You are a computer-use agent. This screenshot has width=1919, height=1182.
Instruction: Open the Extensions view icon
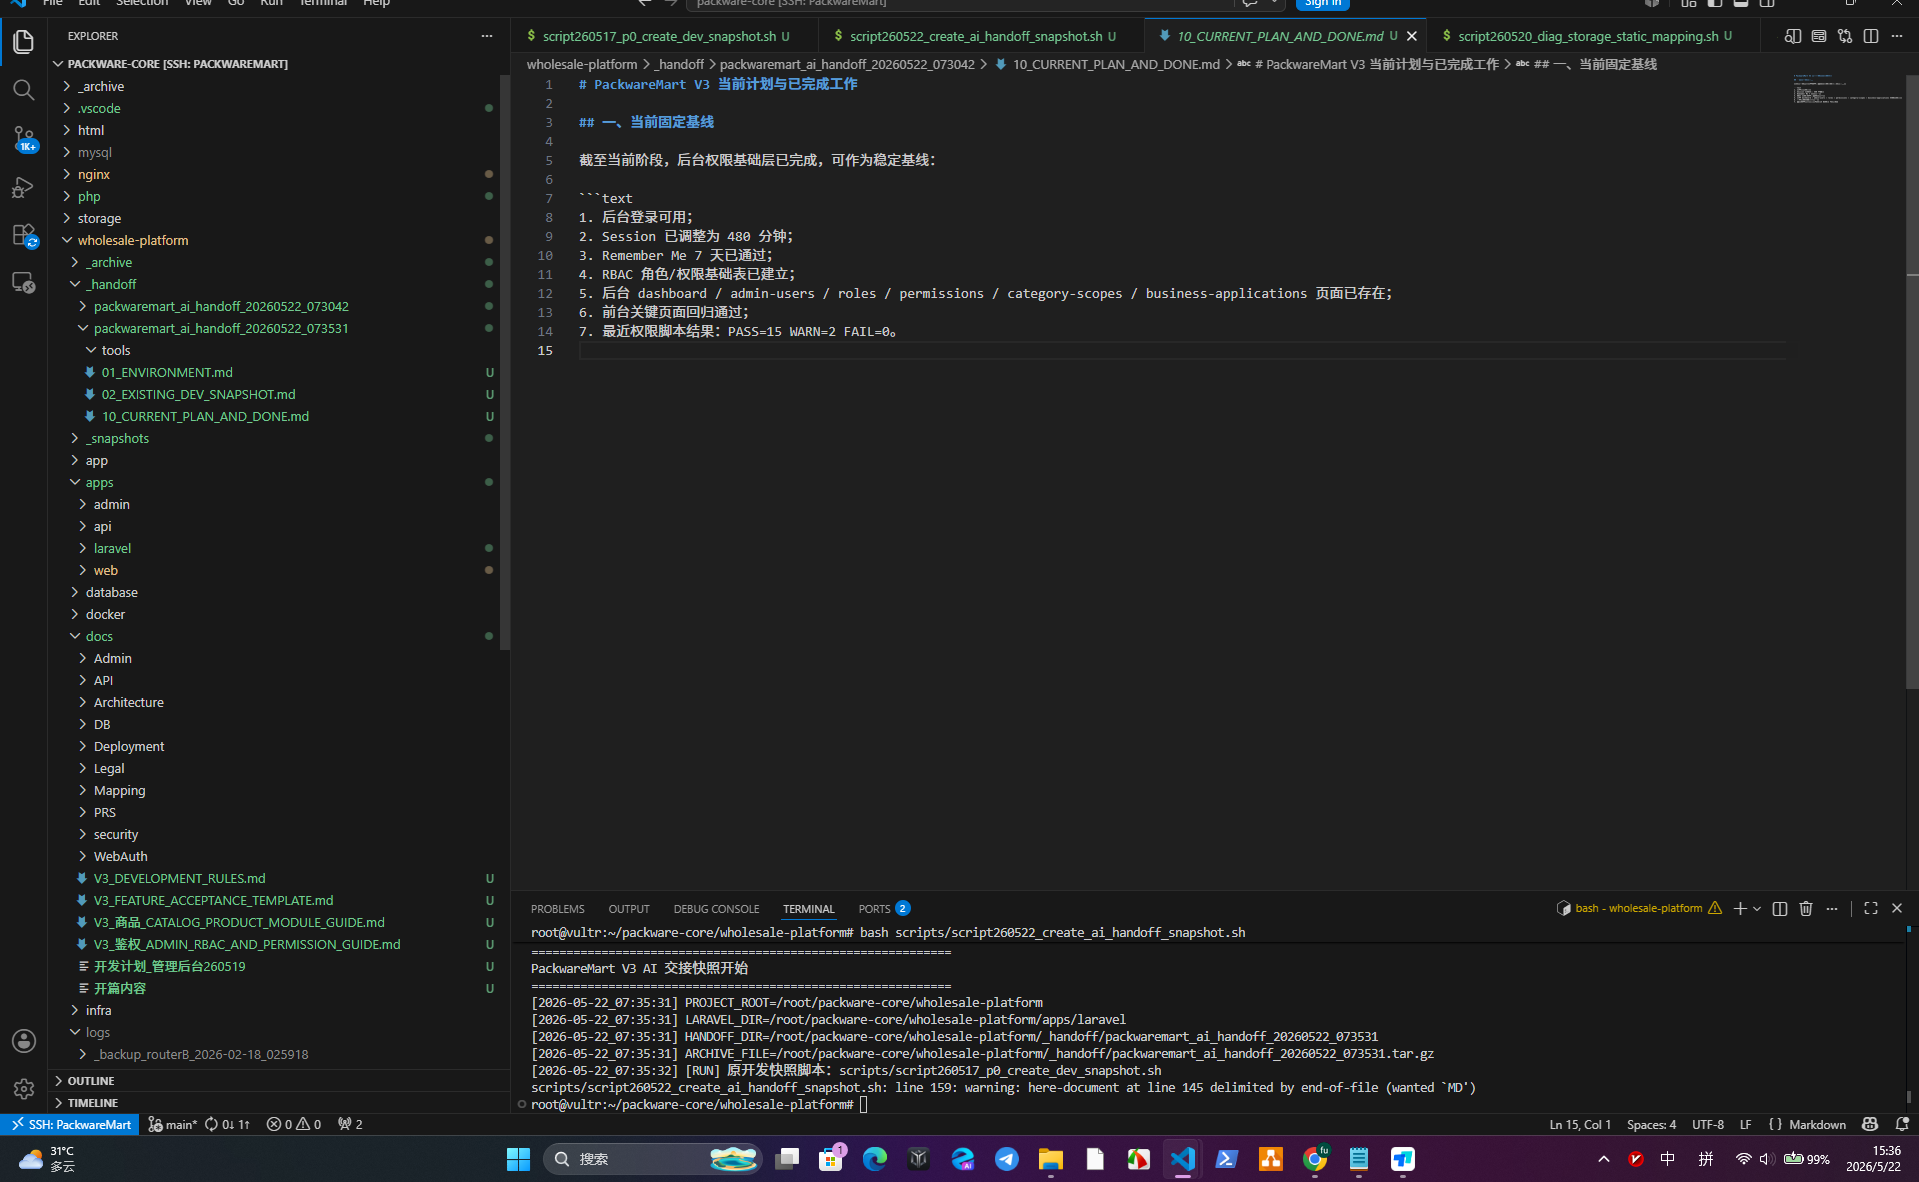[24, 235]
